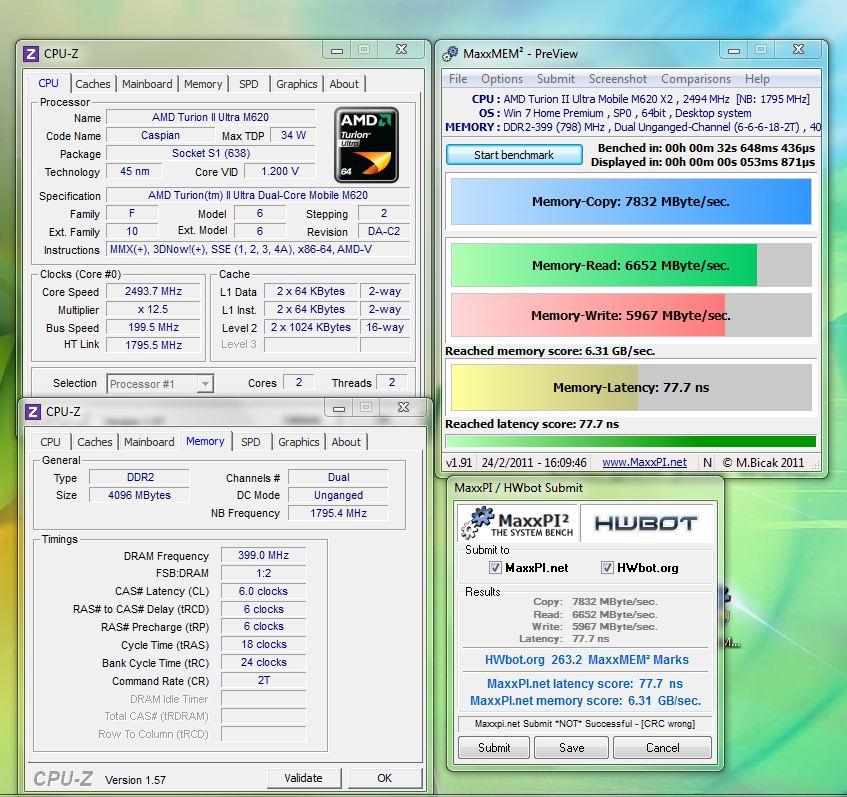The height and width of the screenshot is (797, 847).
Task: Open the Comparisons menu in MaxxMEM
Action: click(x=696, y=79)
